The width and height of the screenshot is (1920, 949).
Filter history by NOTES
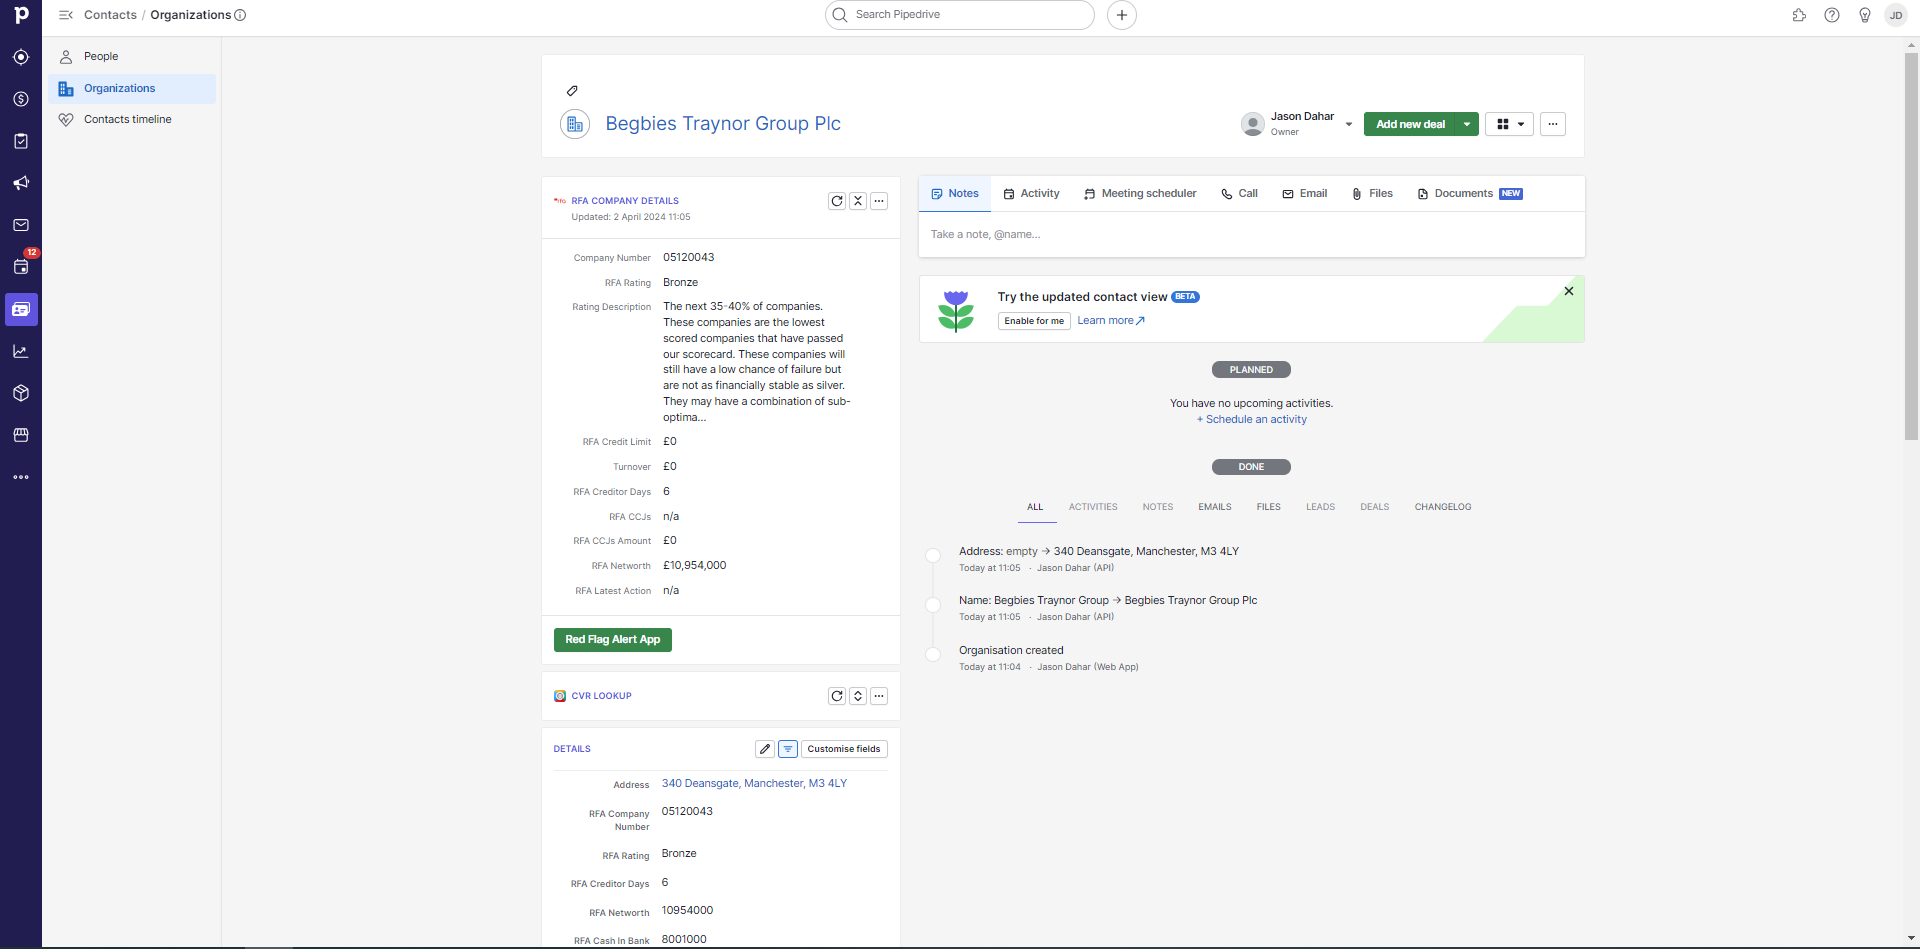pyautogui.click(x=1158, y=507)
